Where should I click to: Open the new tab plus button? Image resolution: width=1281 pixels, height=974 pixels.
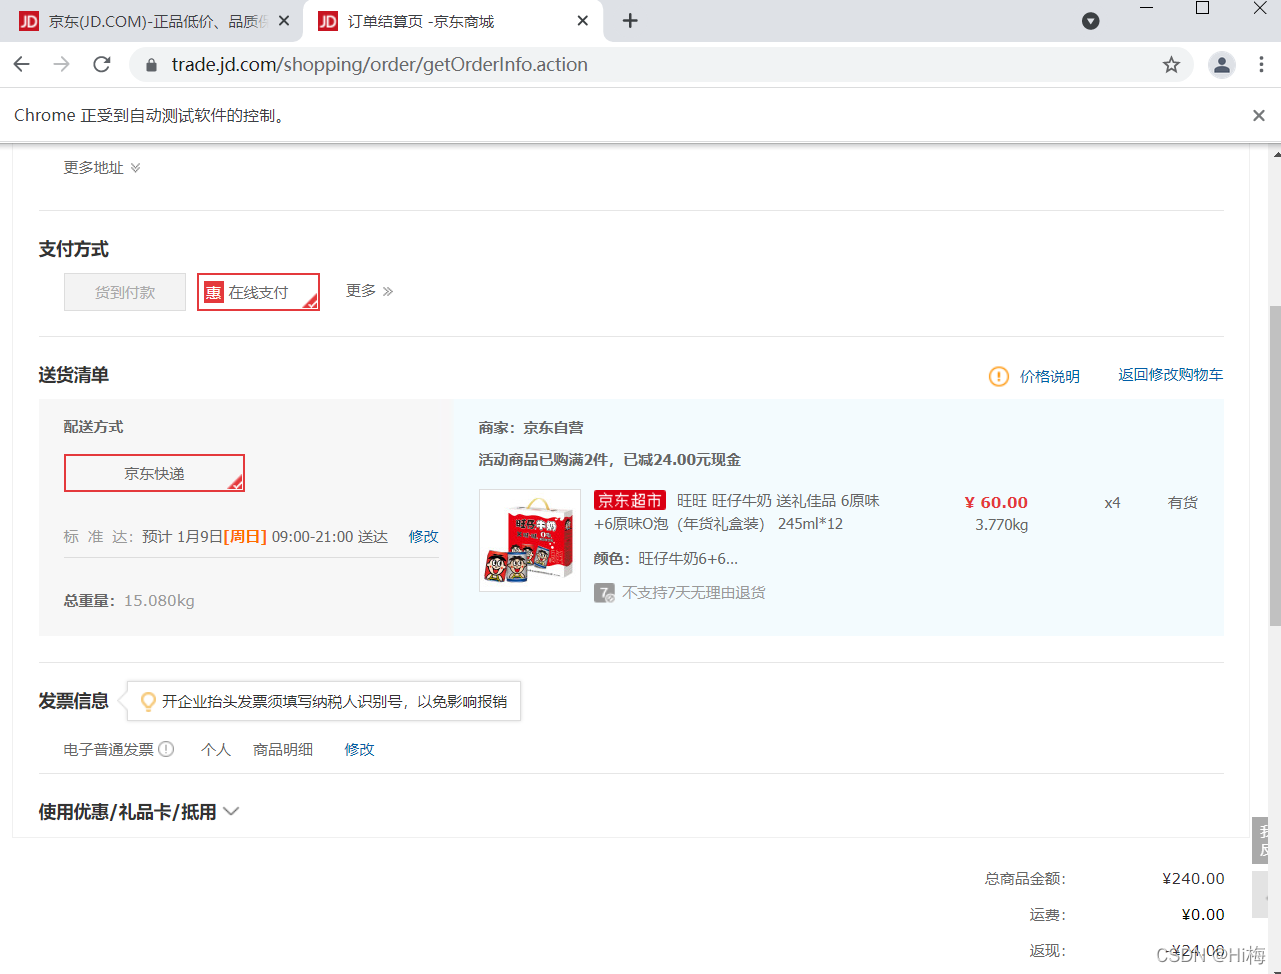point(630,21)
